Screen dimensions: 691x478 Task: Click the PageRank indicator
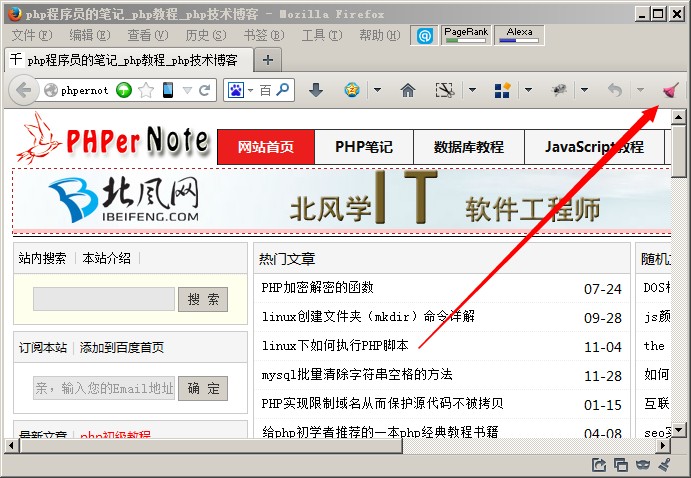466,35
